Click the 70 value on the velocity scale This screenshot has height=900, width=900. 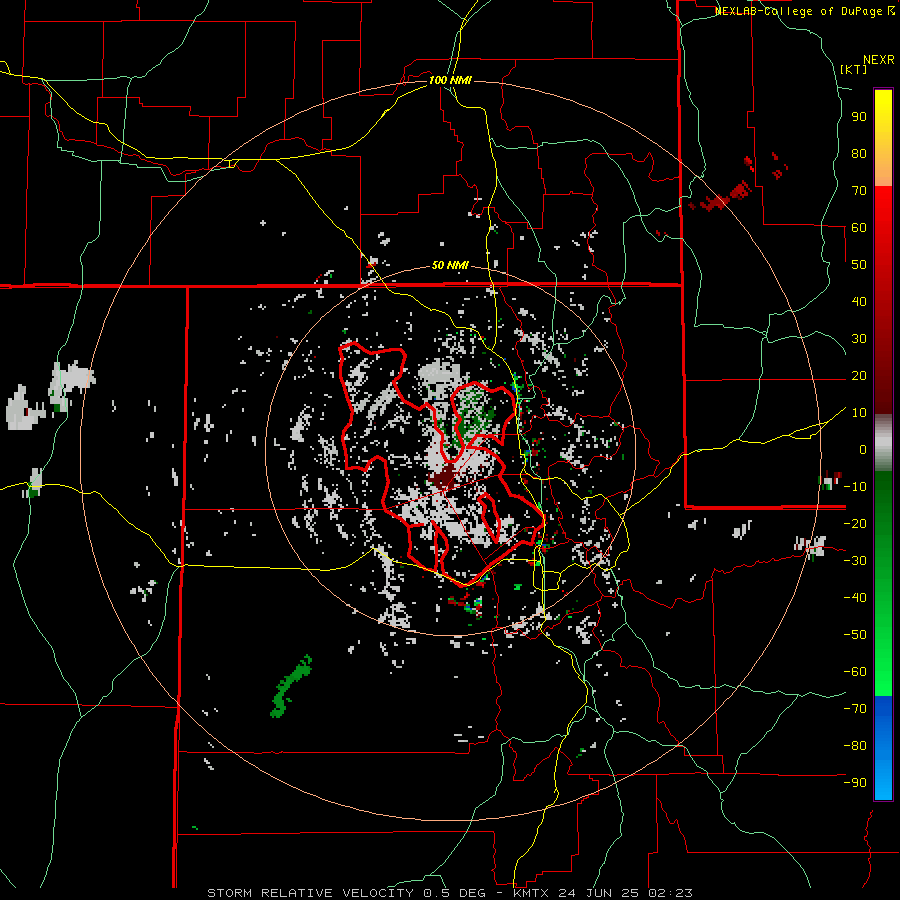coord(859,191)
